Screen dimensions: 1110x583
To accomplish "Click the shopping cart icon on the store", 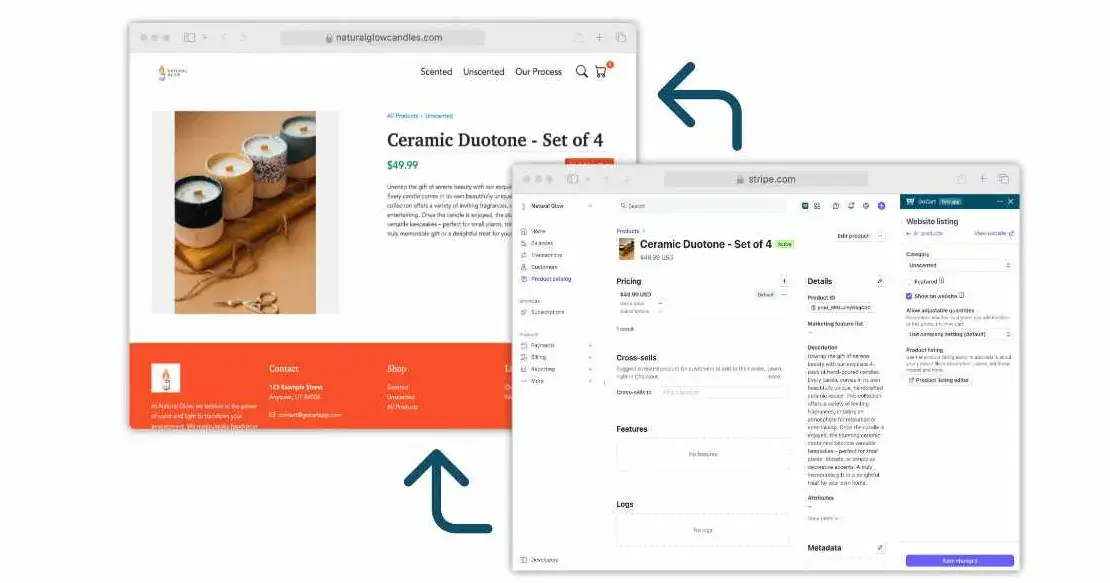I will pyautogui.click(x=601, y=72).
